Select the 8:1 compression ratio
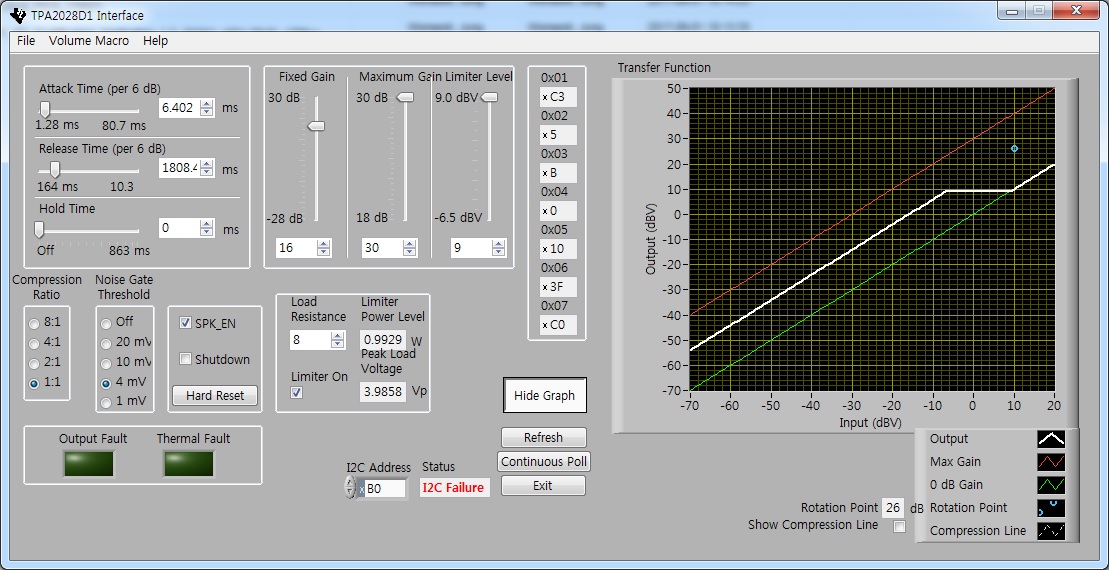This screenshot has height=570, width=1109. tap(34, 323)
